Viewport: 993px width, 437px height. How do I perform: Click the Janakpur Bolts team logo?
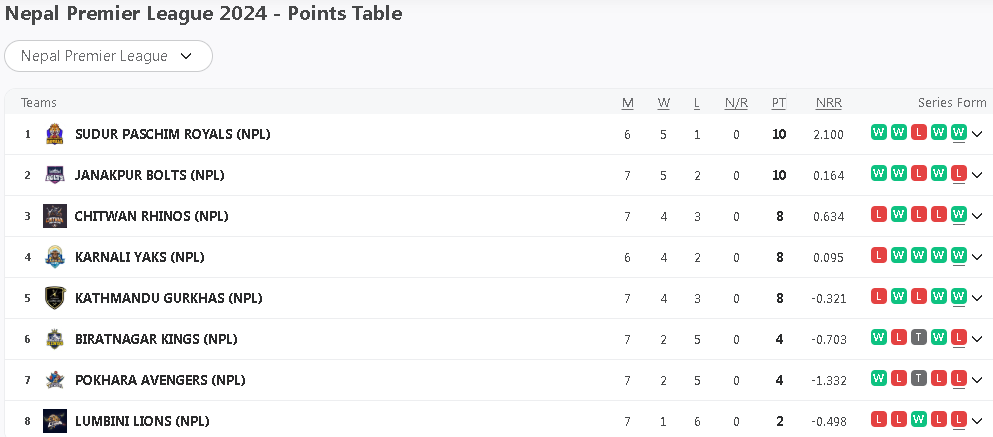(x=55, y=175)
